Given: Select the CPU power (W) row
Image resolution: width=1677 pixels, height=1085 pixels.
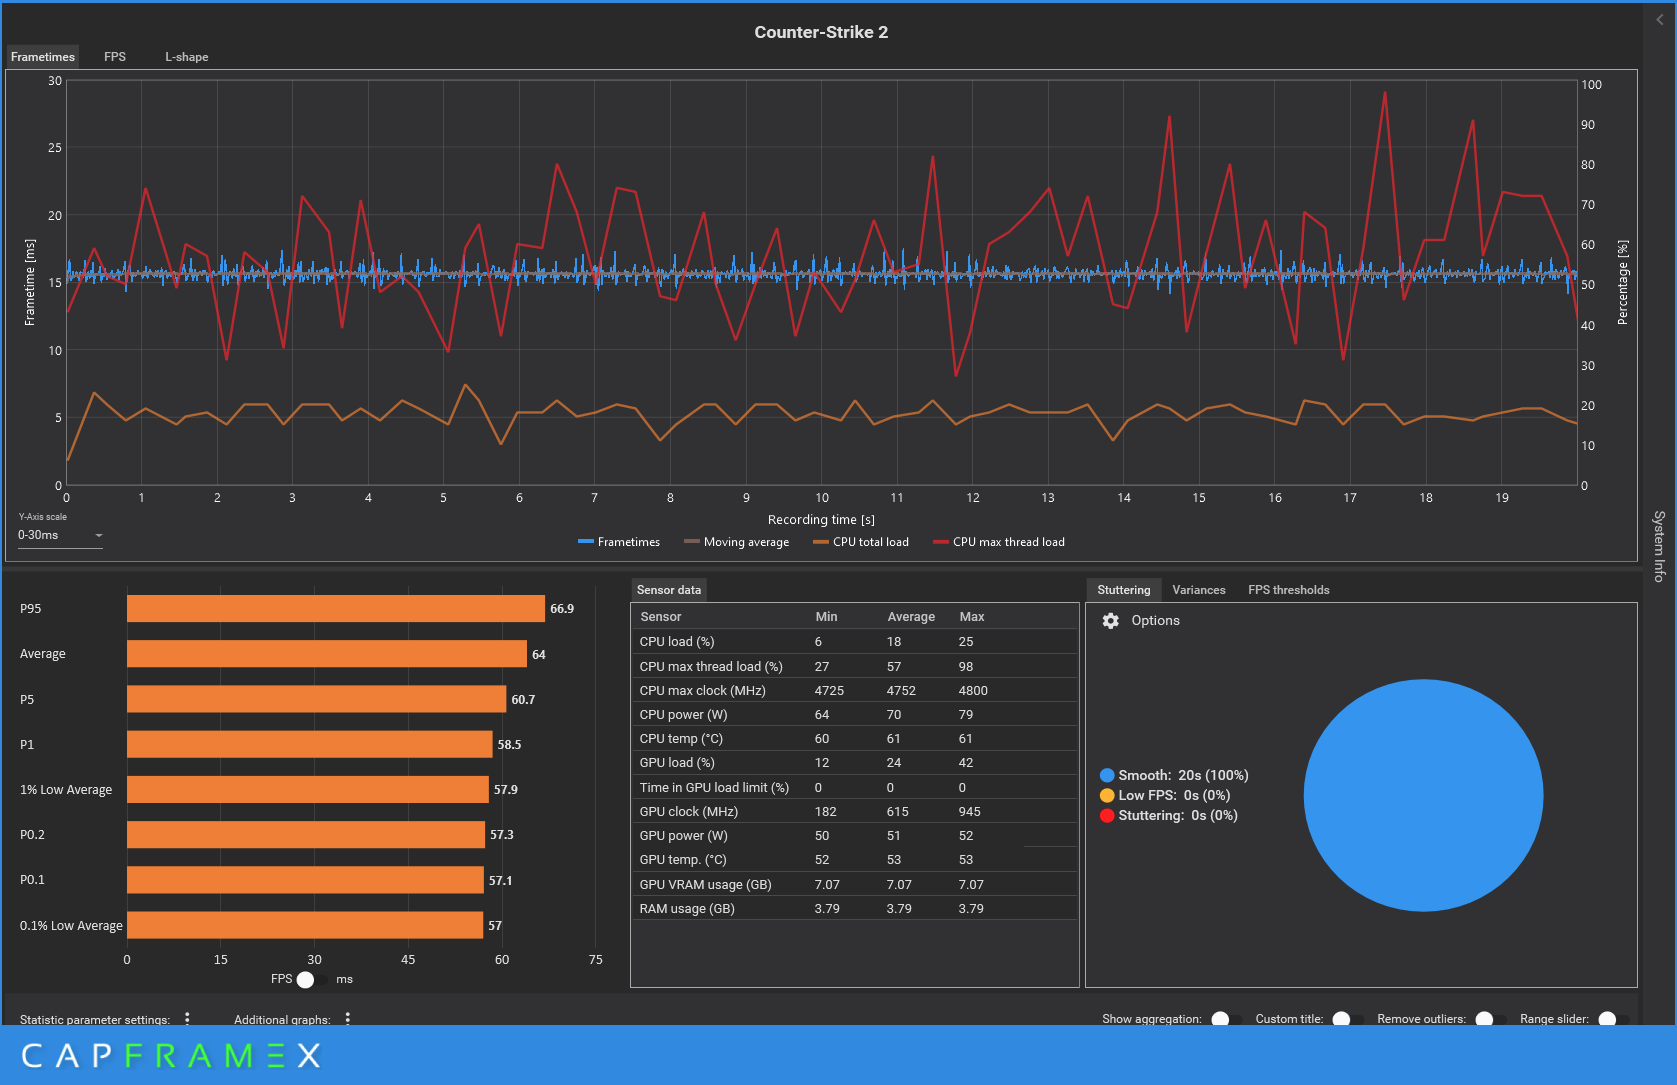Looking at the screenshot, I should click(855, 714).
